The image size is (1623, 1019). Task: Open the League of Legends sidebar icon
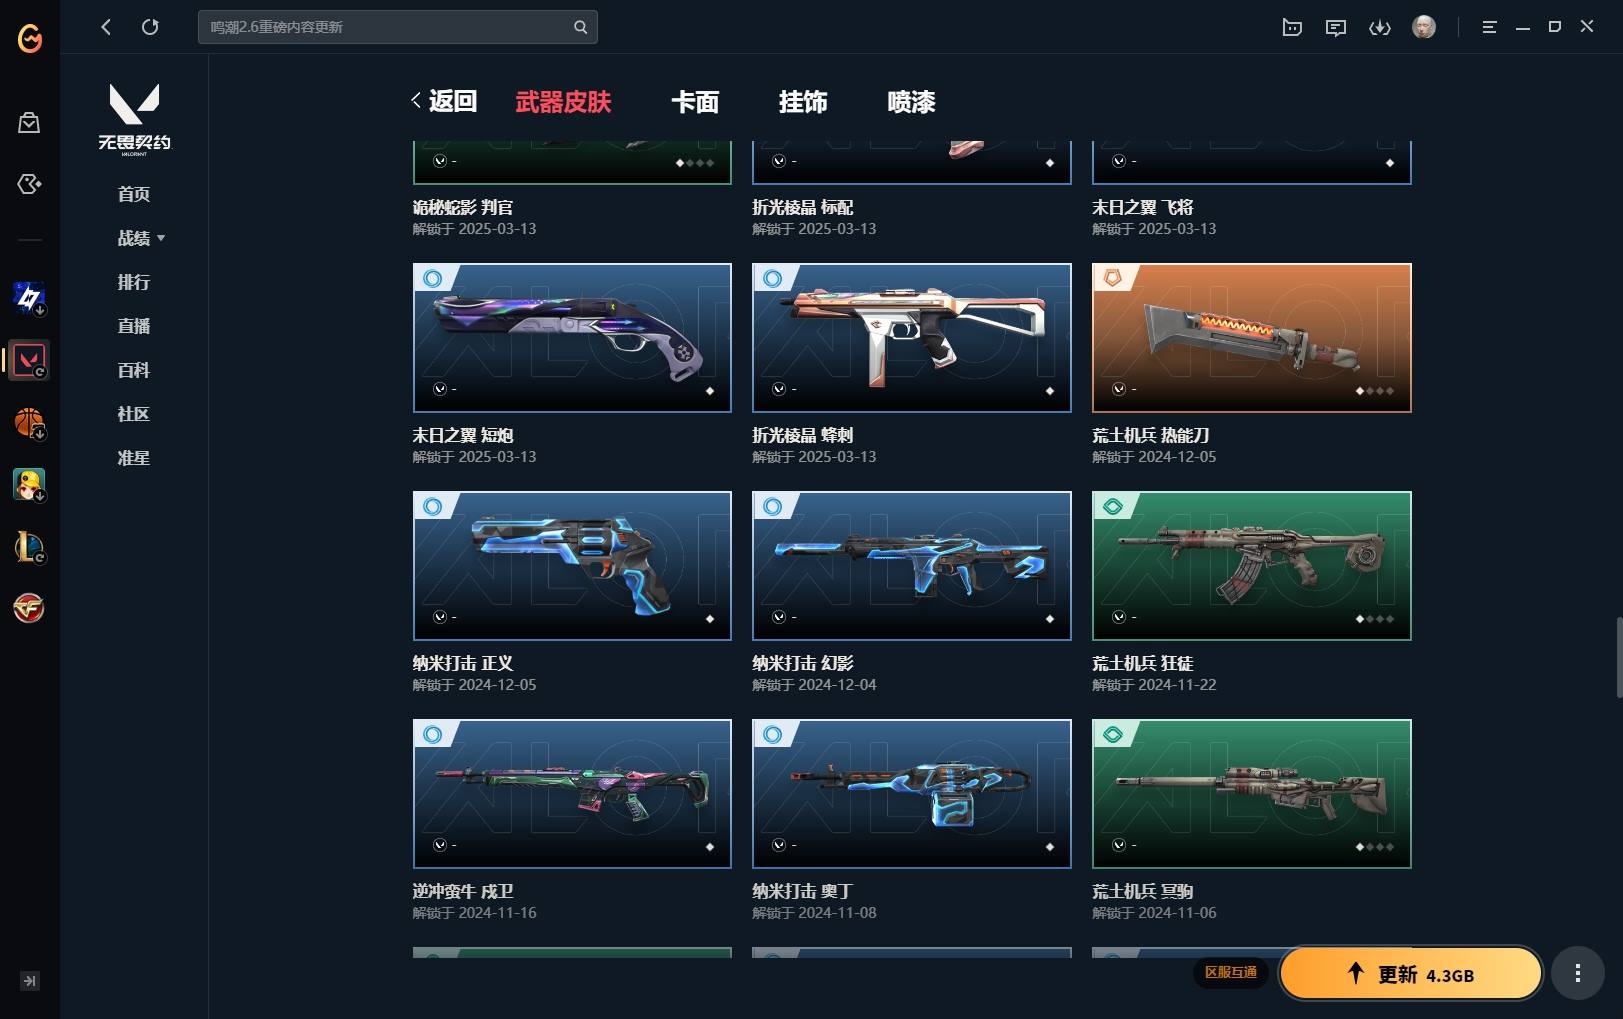(29, 547)
